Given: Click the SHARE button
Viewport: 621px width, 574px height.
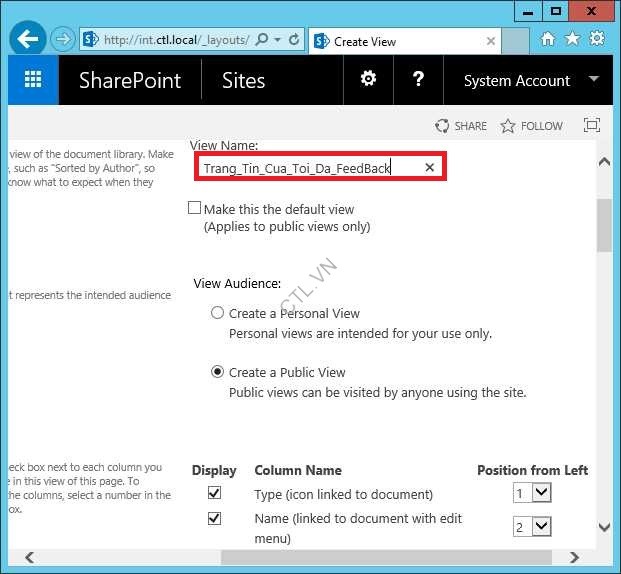Looking at the screenshot, I should pyautogui.click(x=461, y=126).
